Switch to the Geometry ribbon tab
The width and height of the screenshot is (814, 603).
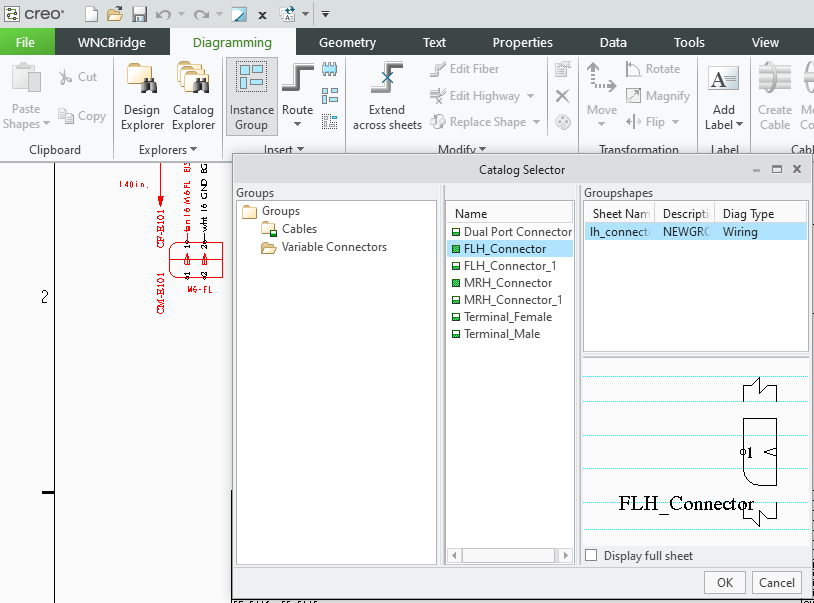coord(347,43)
